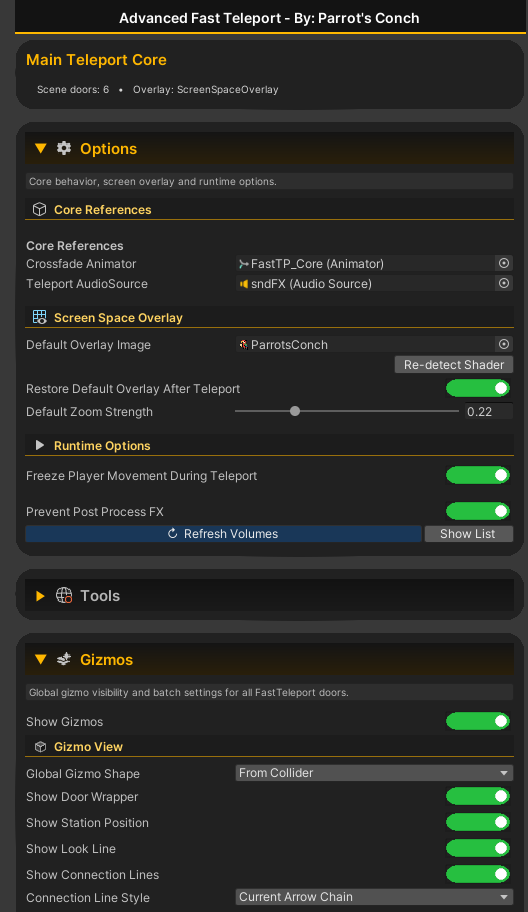528x912 pixels.
Task: Click the cube icon beside Core References
Action: [40, 209]
